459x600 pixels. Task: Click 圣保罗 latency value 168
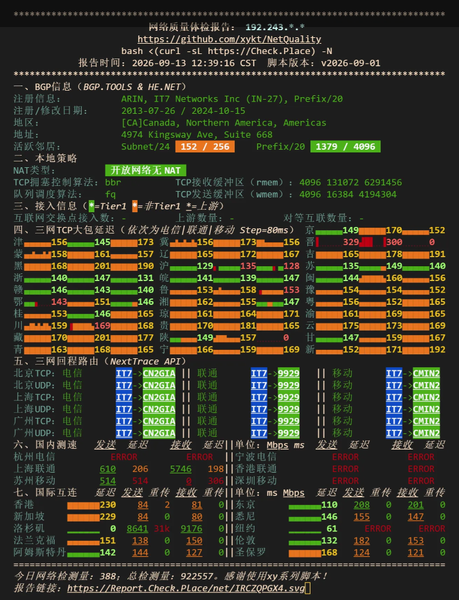click(x=329, y=553)
